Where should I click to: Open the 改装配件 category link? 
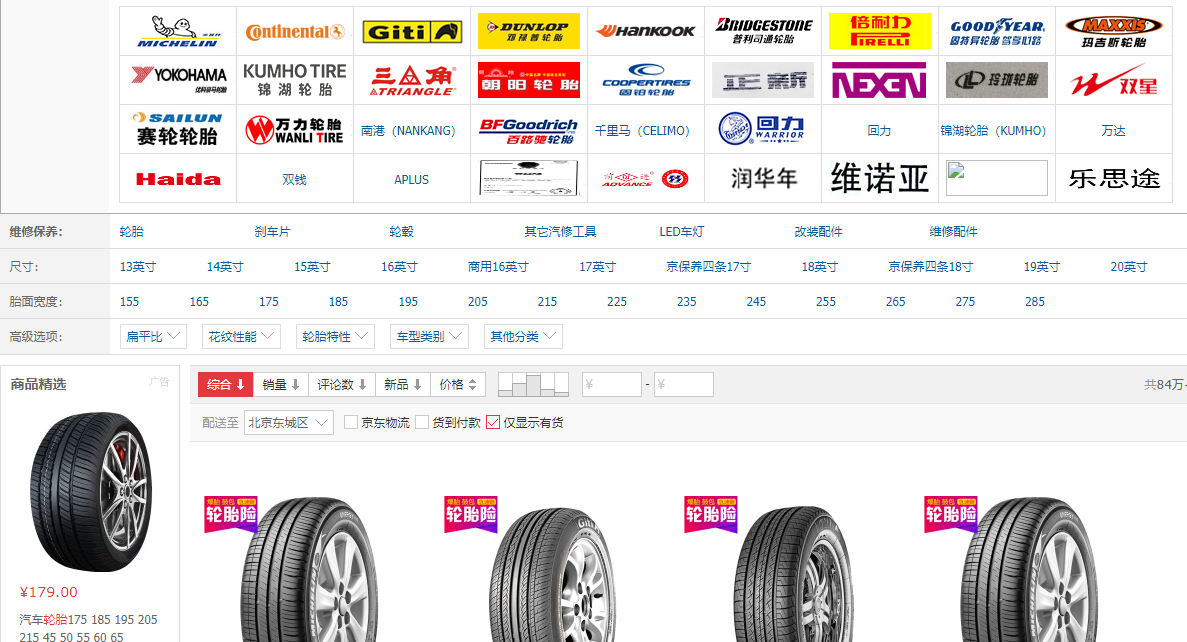[818, 232]
